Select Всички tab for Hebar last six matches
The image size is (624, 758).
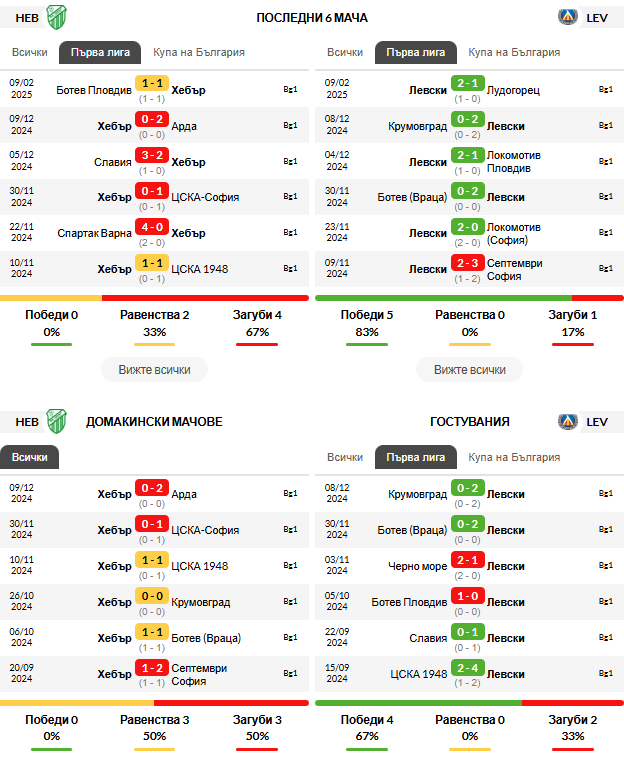pyautogui.click(x=29, y=52)
